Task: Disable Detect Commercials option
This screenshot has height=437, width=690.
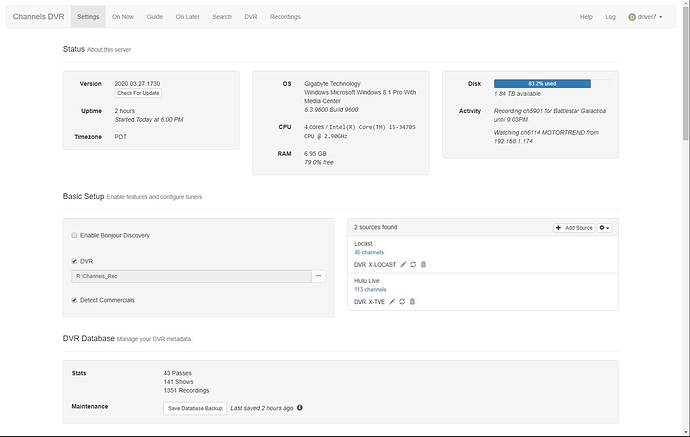Action: [x=74, y=300]
